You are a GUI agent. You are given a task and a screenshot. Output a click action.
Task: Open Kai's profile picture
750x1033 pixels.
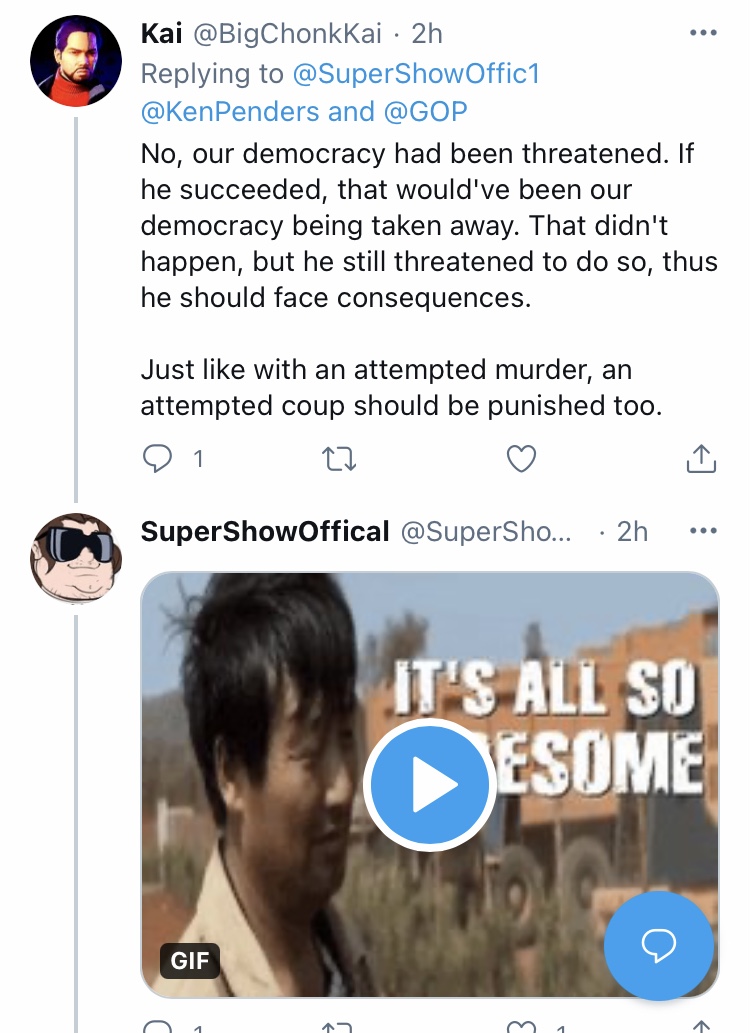coord(76,61)
